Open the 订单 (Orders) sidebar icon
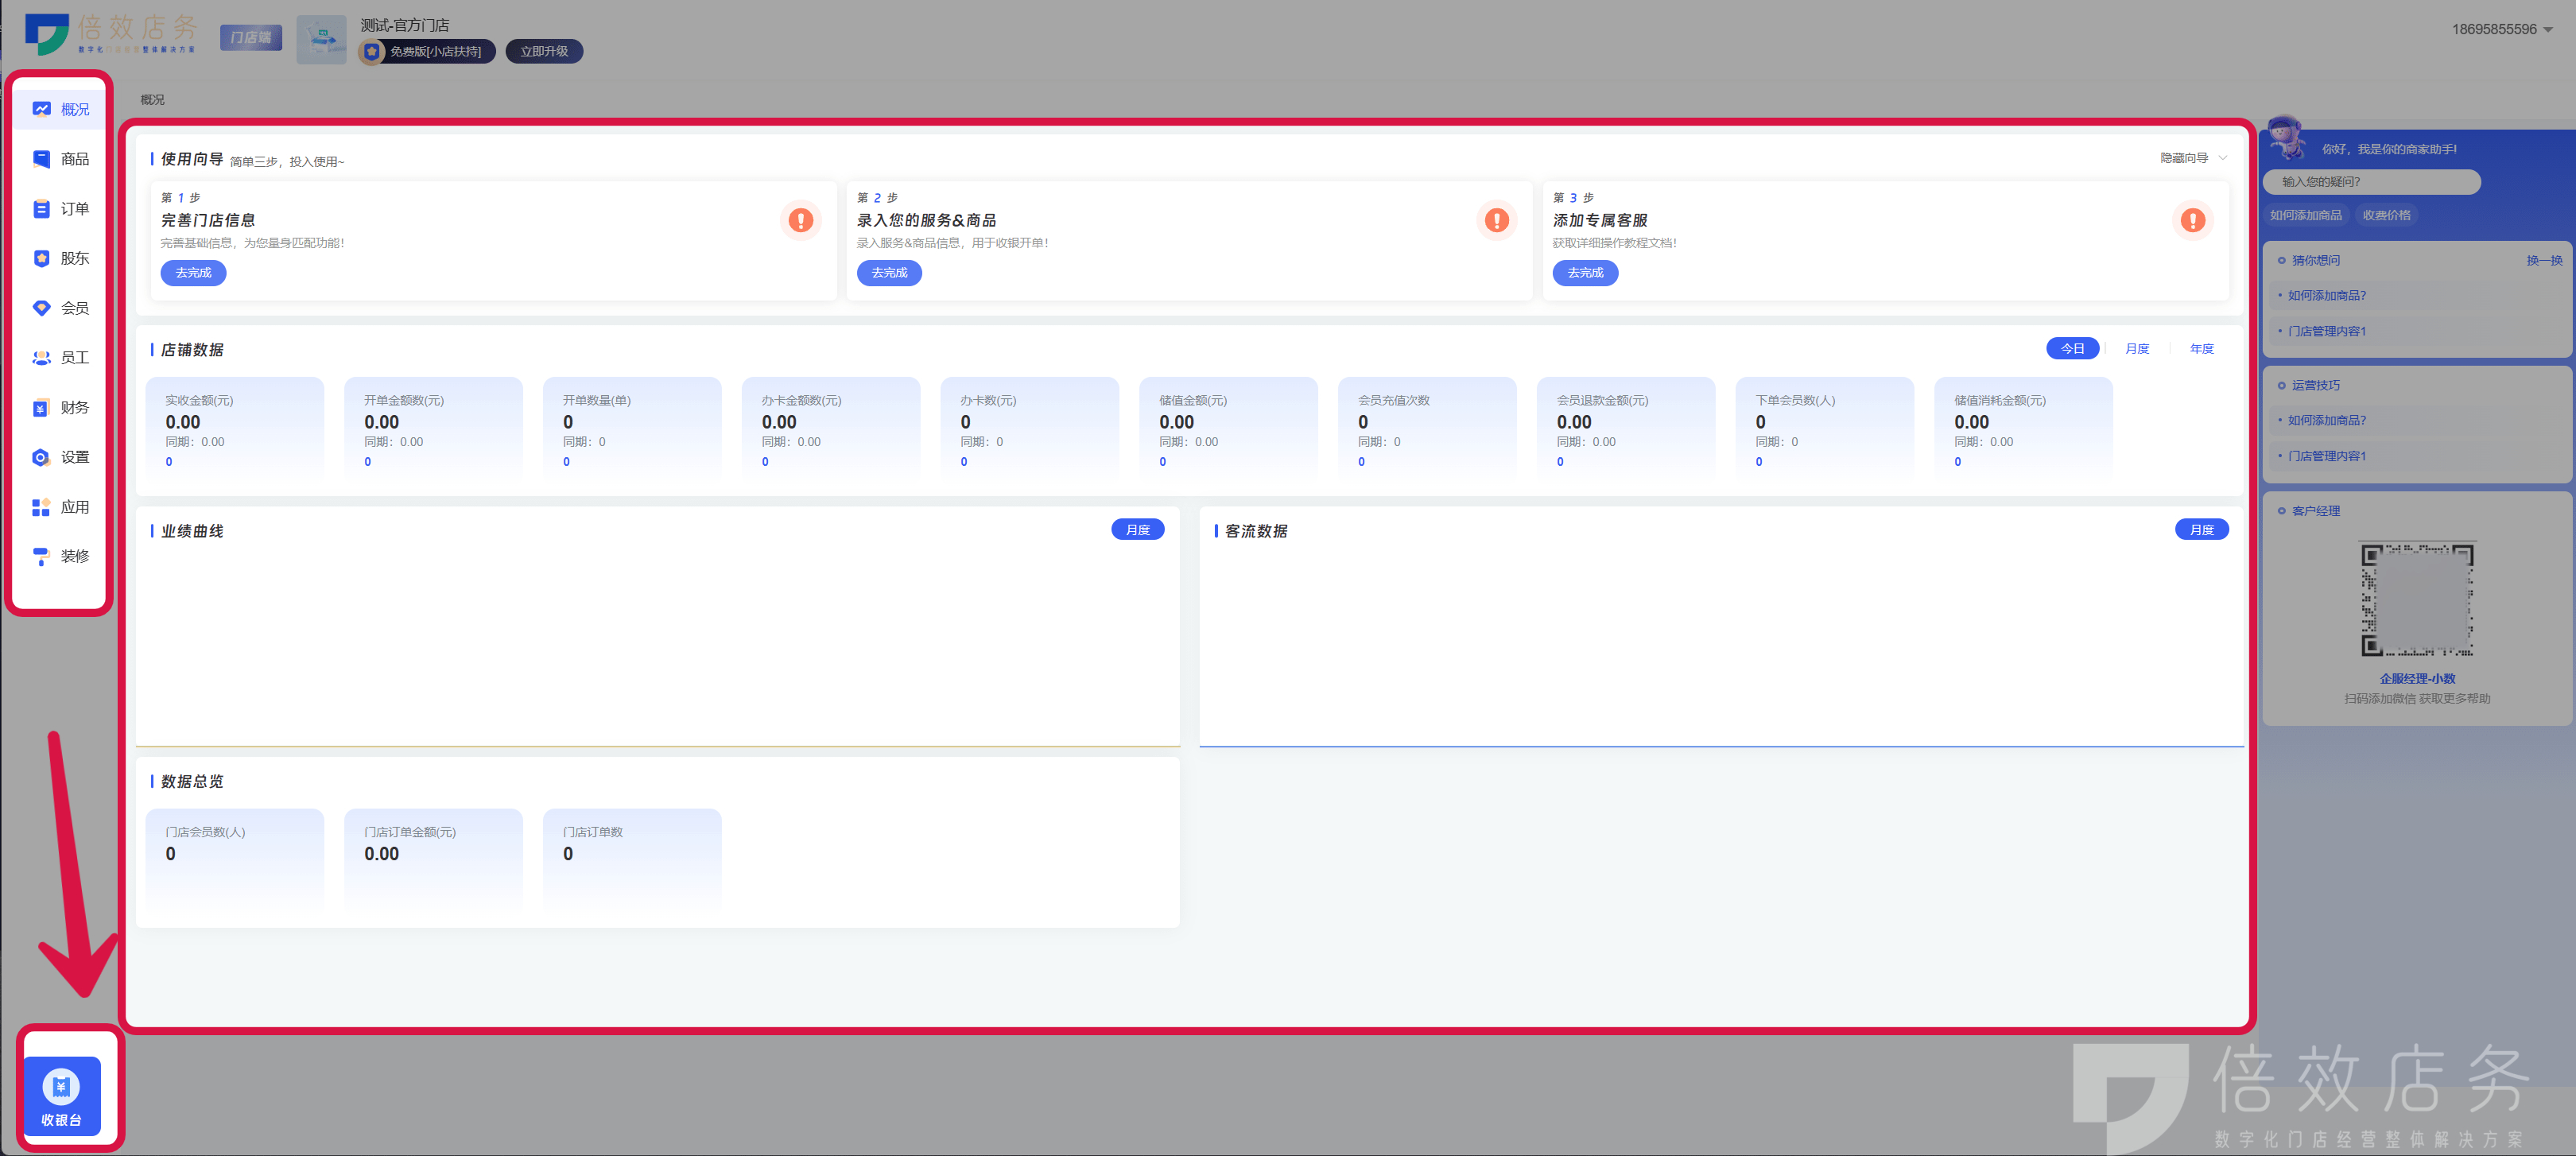The image size is (2576, 1156). 41,209
